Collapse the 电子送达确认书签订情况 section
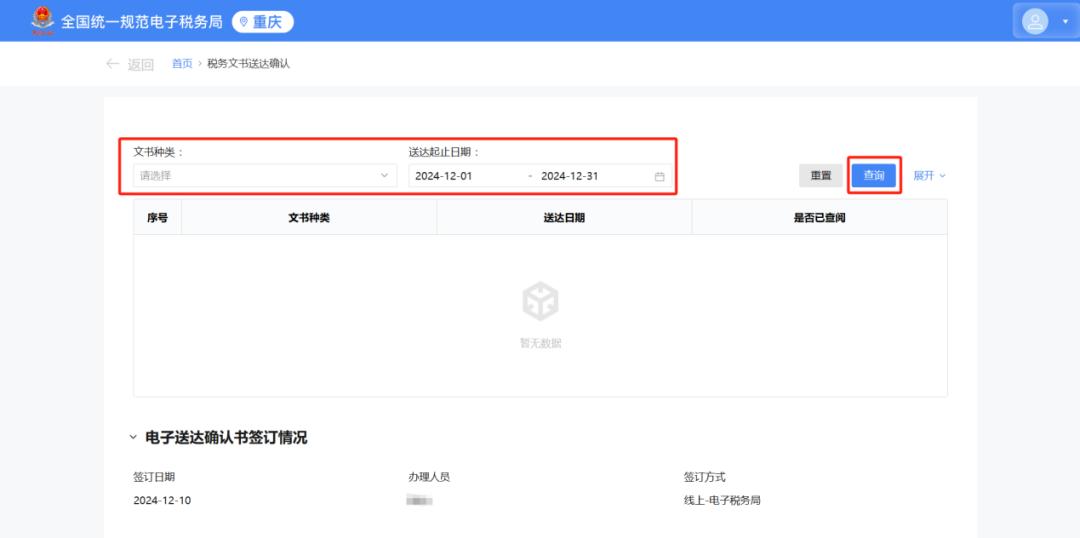This screenshot has height=538, width=1080. tap(133, 438)
